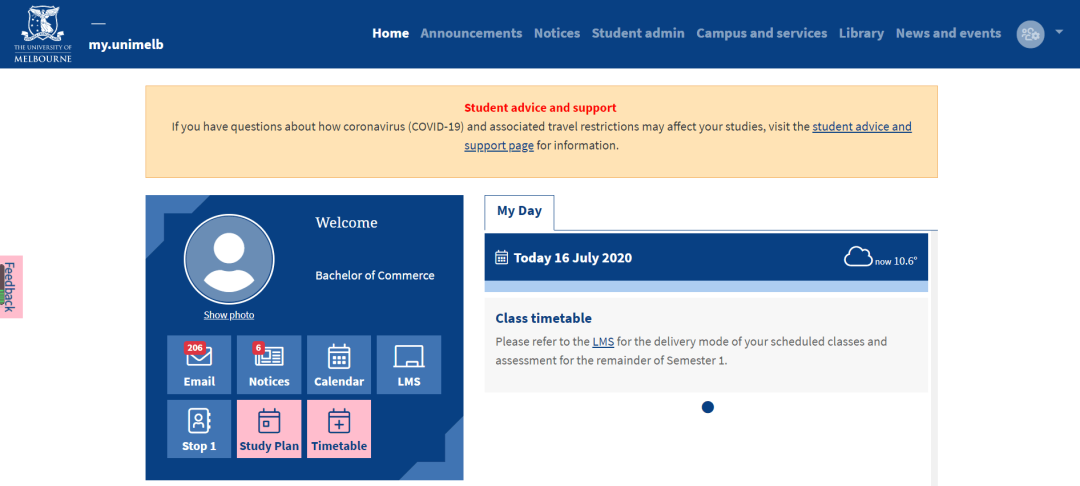
Task: Click the carousel dot indicator
Action: point(707,408)
